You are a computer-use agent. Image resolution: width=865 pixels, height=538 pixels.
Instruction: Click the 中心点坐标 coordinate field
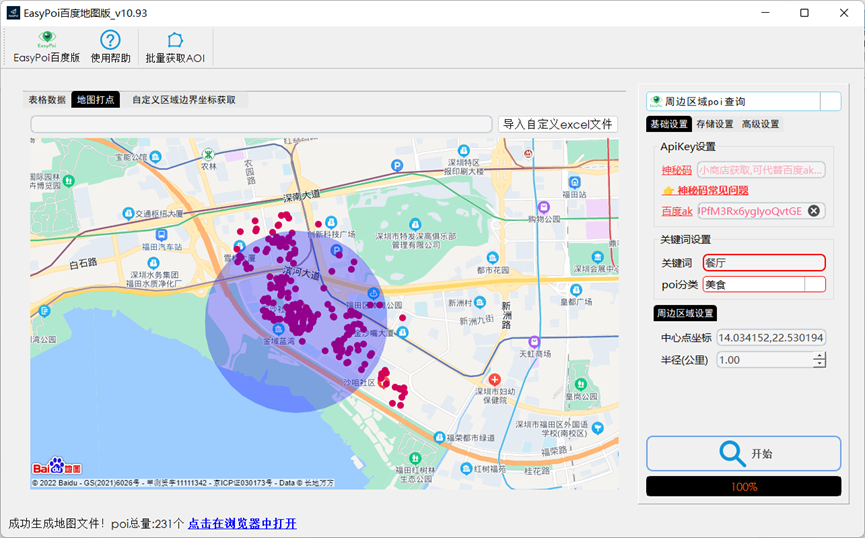click(771, 338)
